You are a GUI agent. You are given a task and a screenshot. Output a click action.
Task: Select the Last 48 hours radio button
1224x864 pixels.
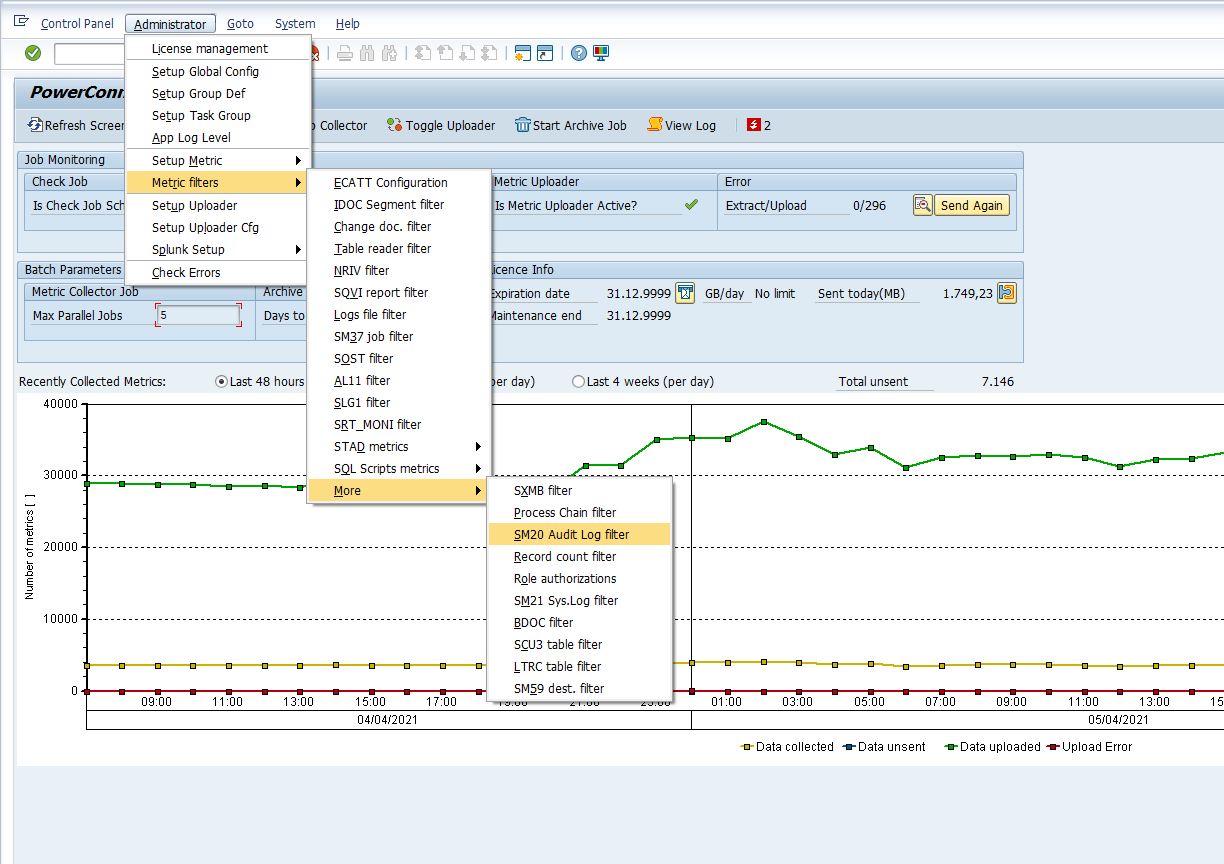[222, 382]
